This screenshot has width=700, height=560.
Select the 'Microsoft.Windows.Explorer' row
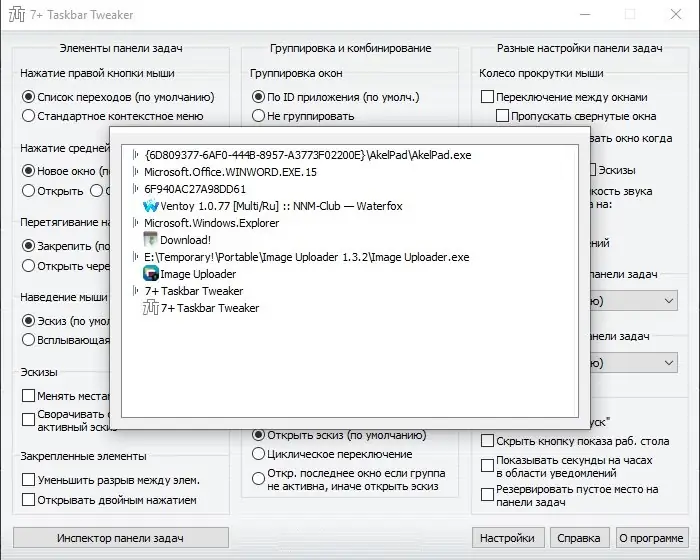(x=212, y=223)
